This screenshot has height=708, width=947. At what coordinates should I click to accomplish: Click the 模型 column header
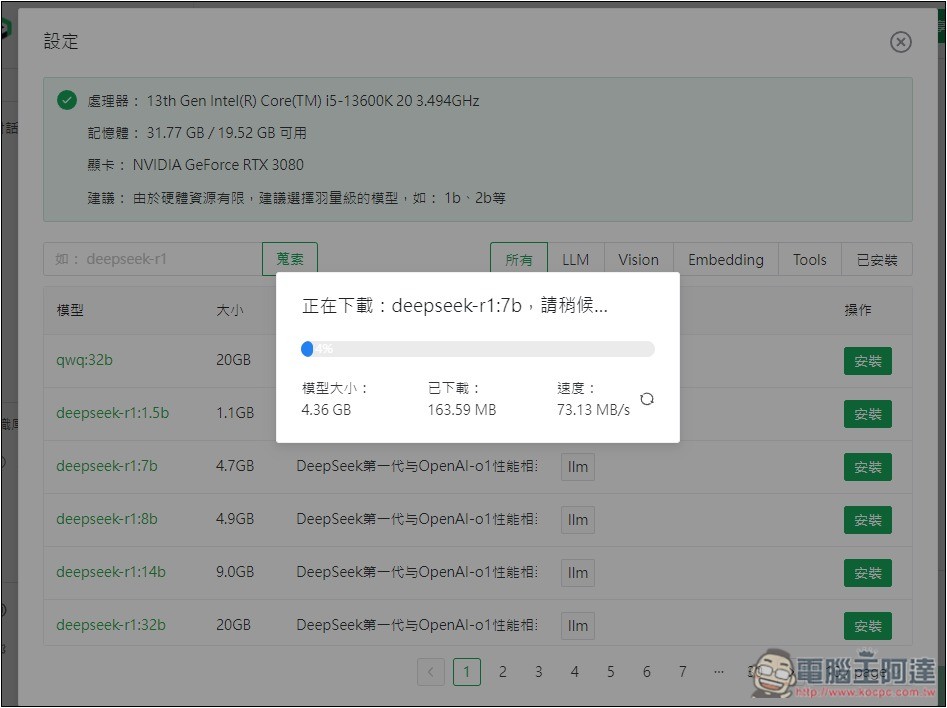click(x=70, y=311)
